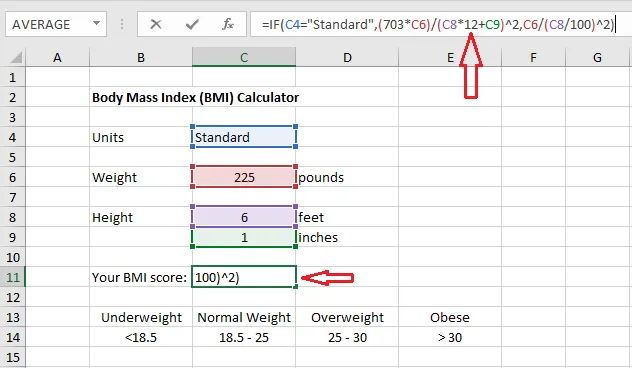The image size is (632, 368).
Task: Click the Normal Weight category cell
Action: pyautogui.click(x=244, y=317)
